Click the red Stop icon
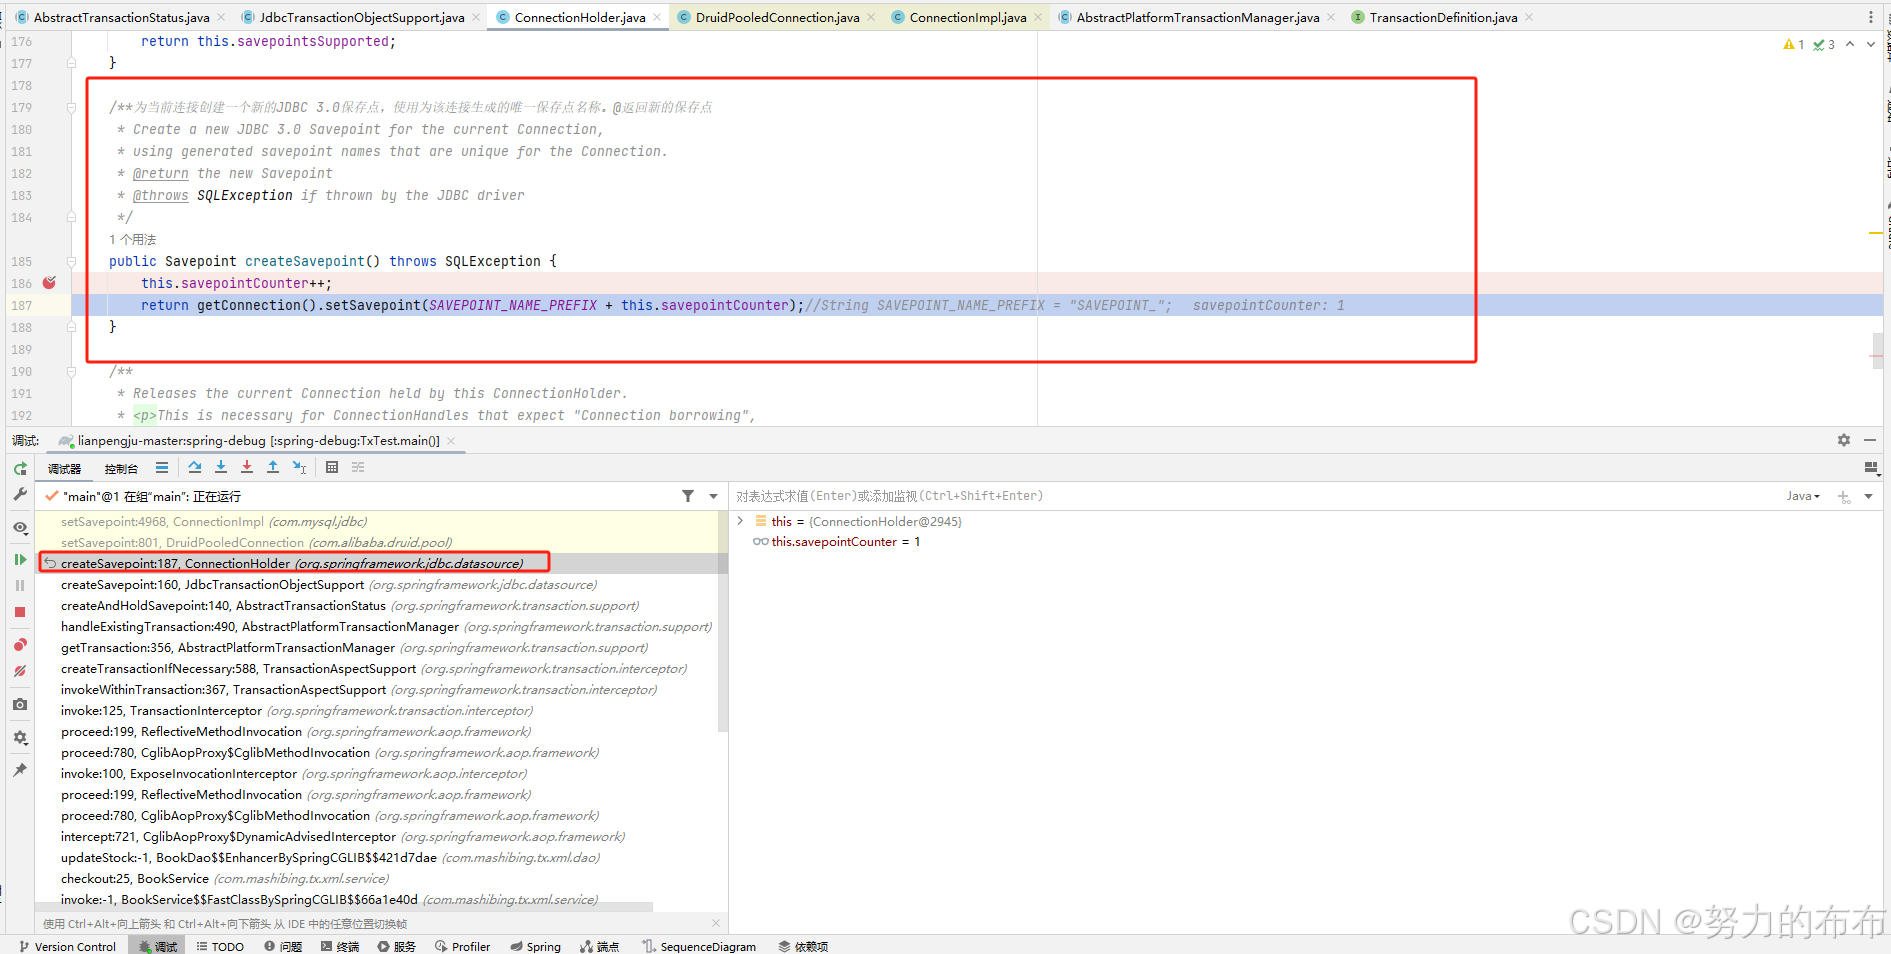 click(x=20, y=612)
